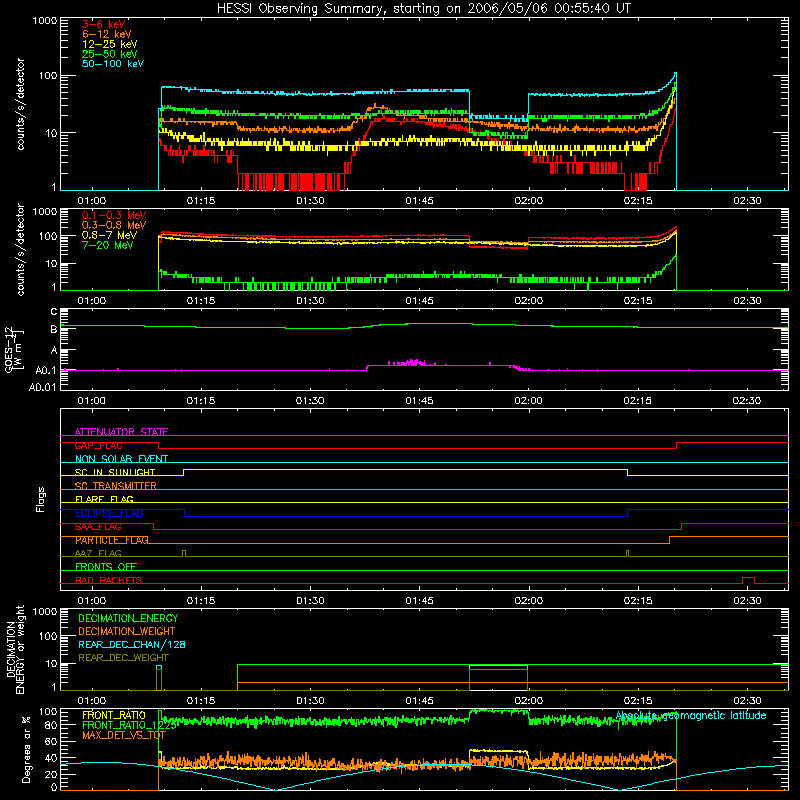Click the HESSI Observing Summary title text
This screenshot has width=800, height=800.
[x=423, y=9]
